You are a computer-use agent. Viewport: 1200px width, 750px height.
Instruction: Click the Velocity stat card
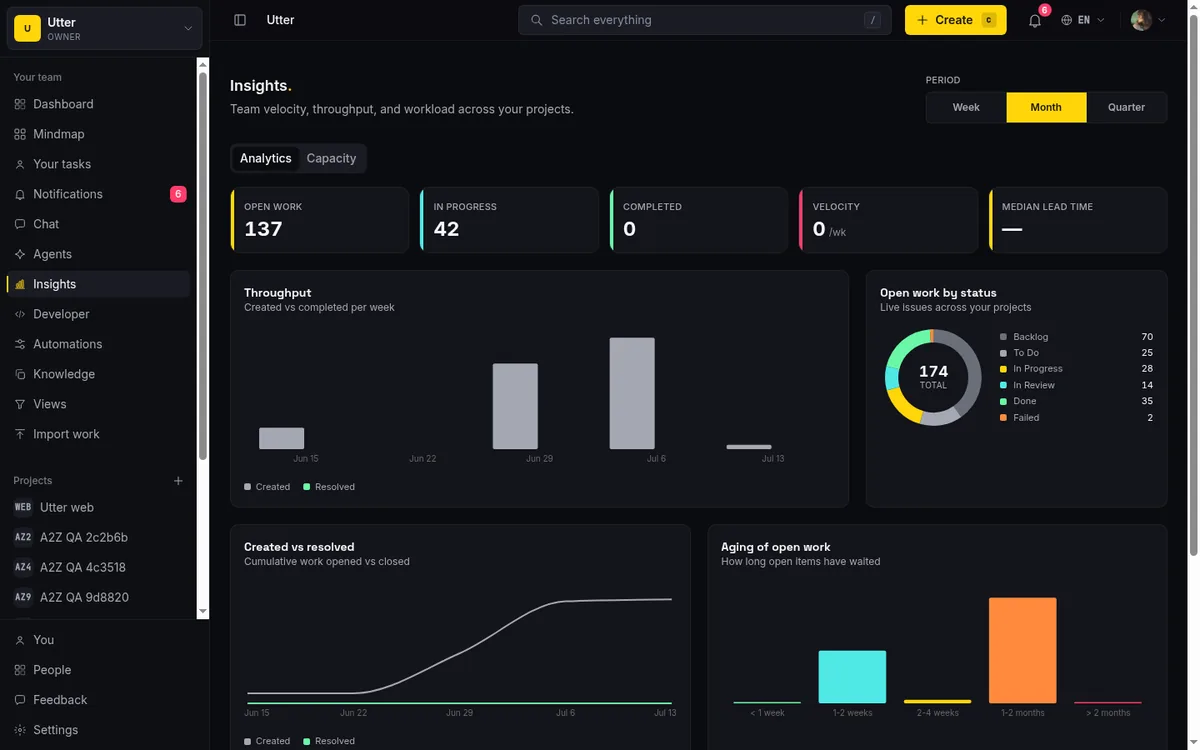(888, 220)
